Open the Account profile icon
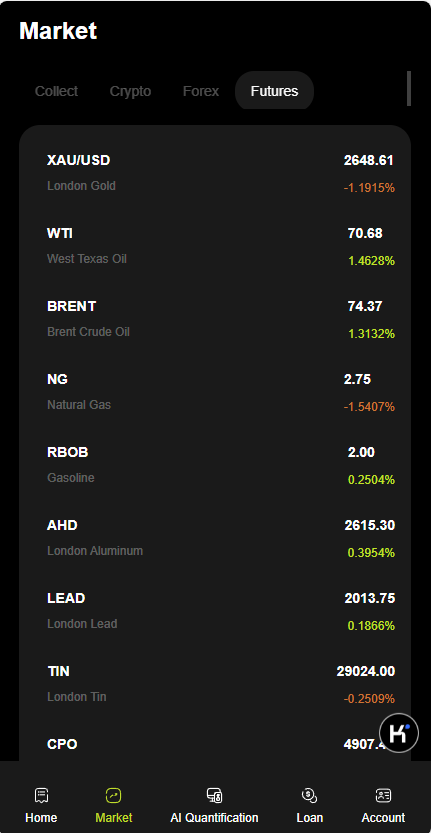Screen dimensions: 431x833 383,795
